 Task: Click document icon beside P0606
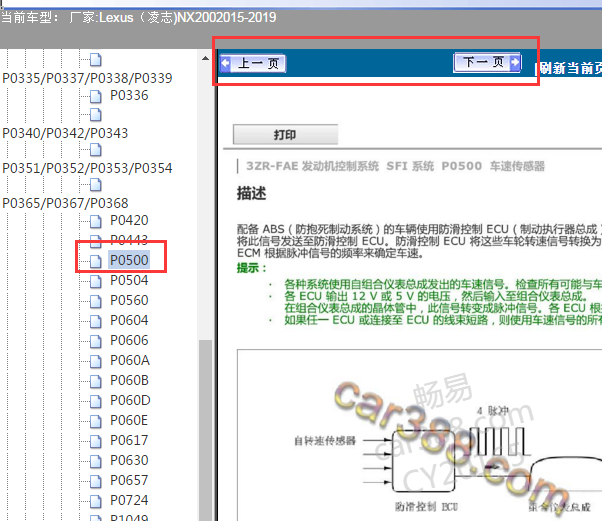pos(96,341)
